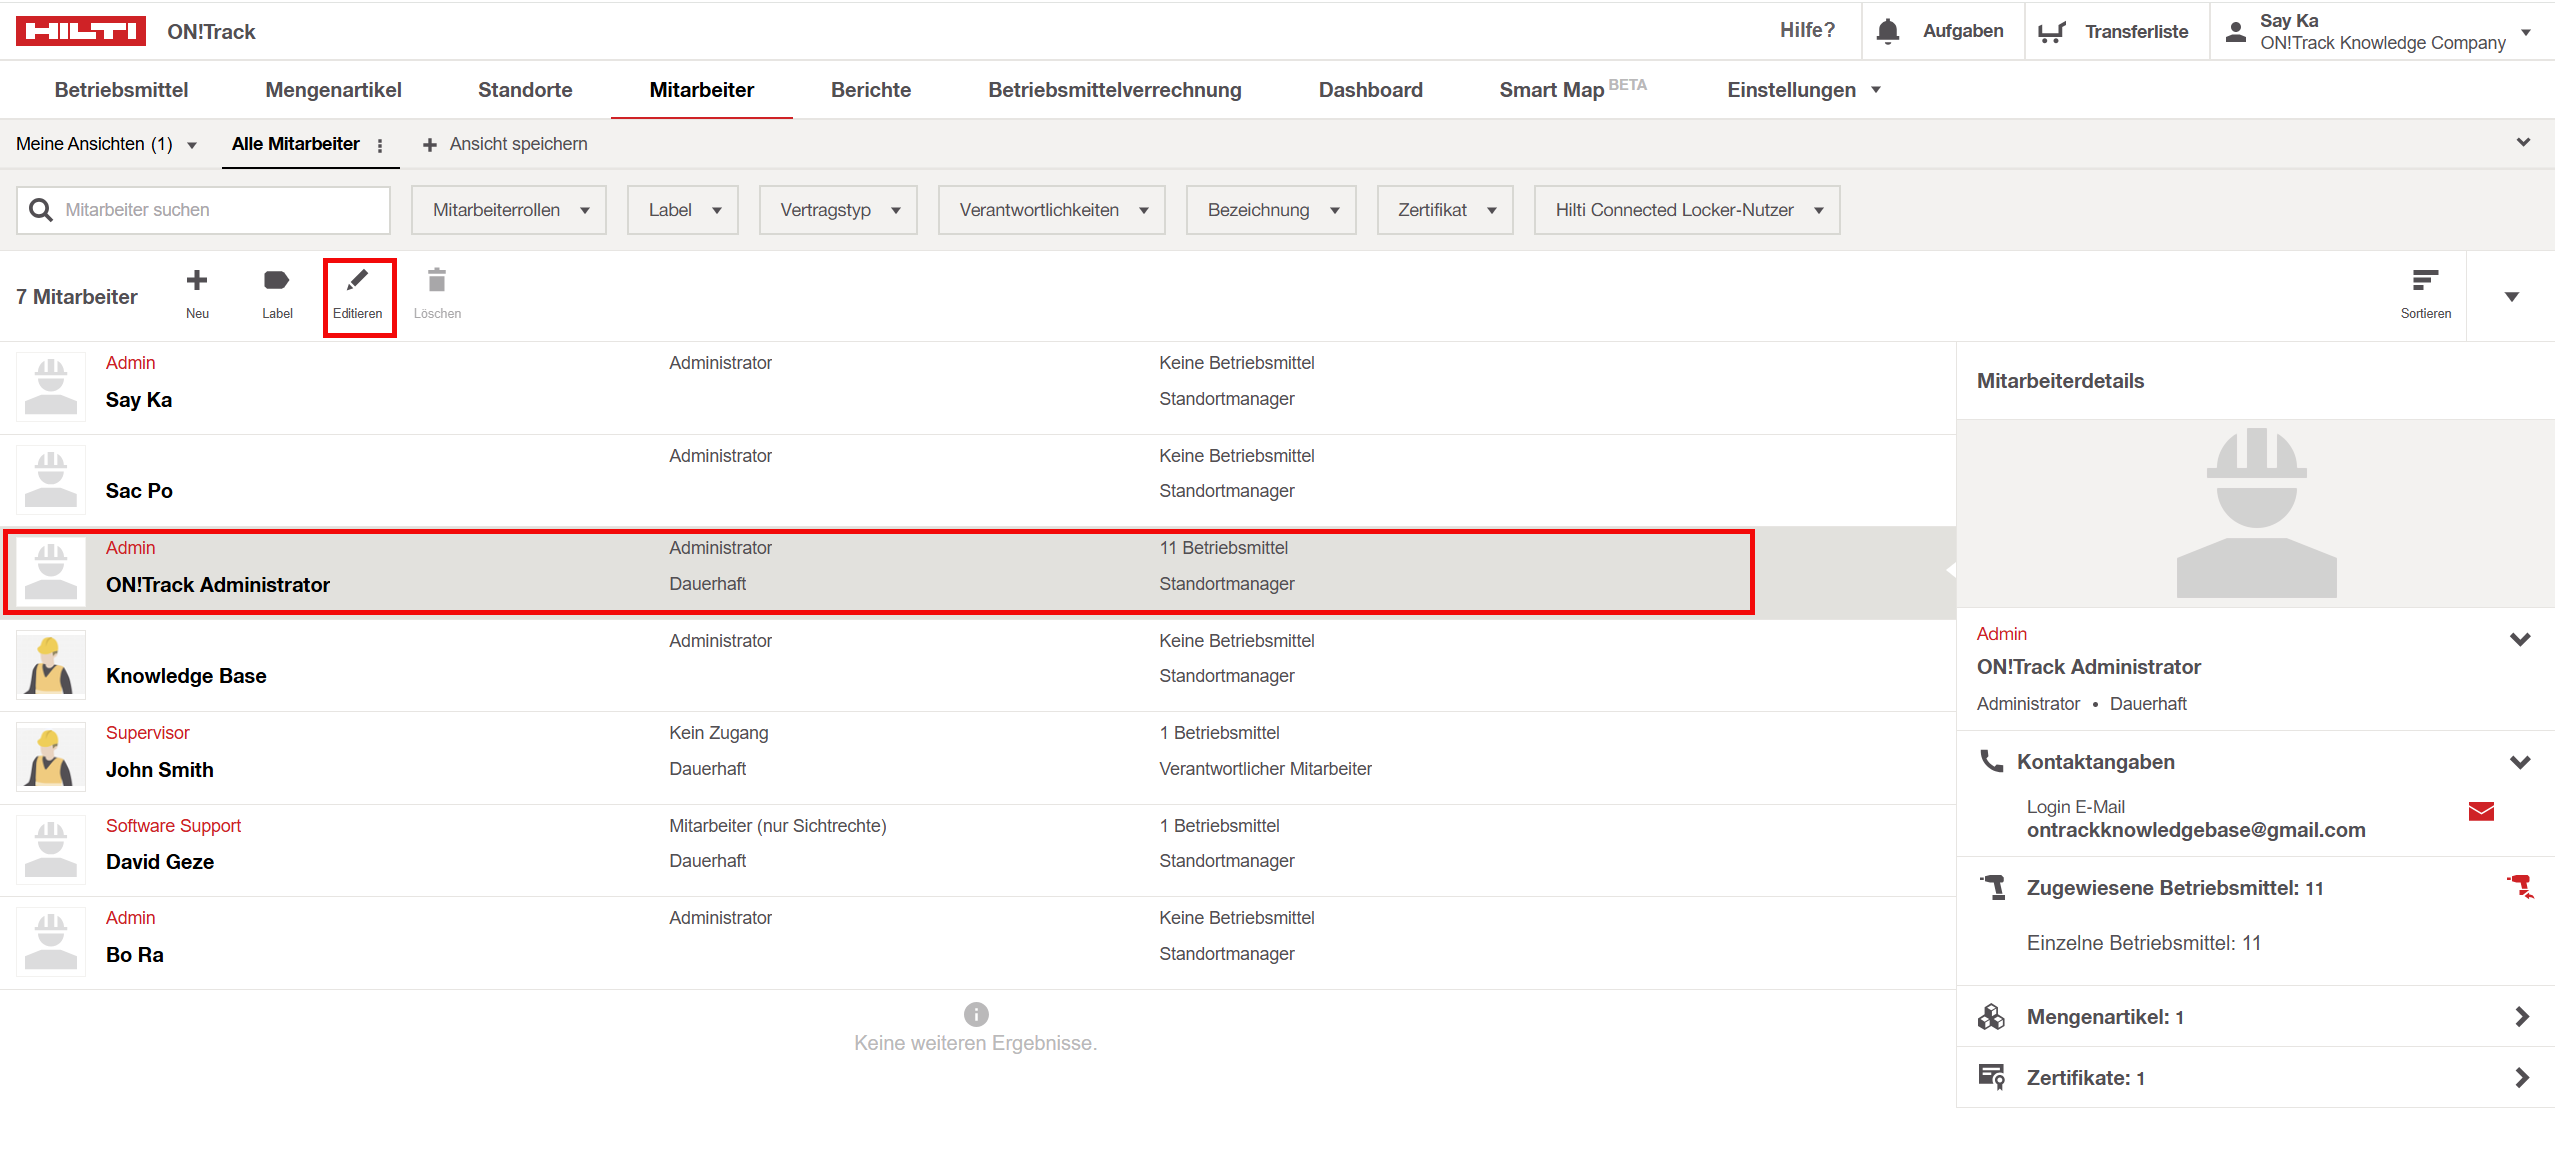Click ontrackknowledgebase@gmail.com email address

(2196, 830)
